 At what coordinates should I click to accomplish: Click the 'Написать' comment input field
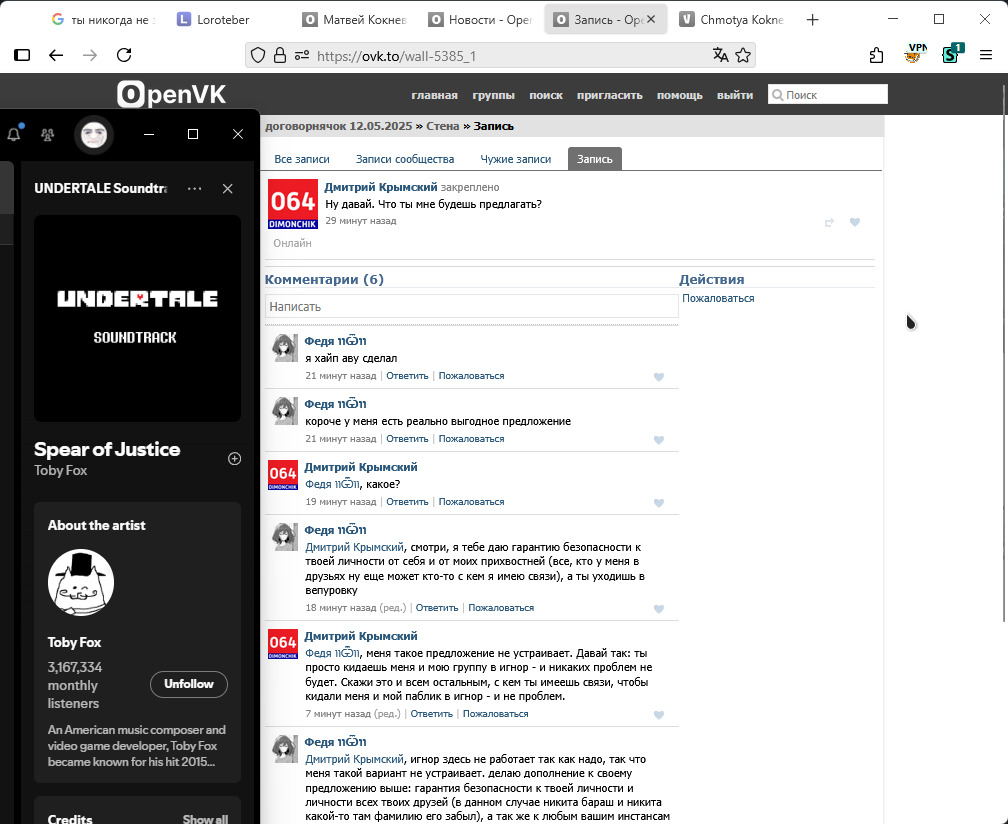click(471, 307)
